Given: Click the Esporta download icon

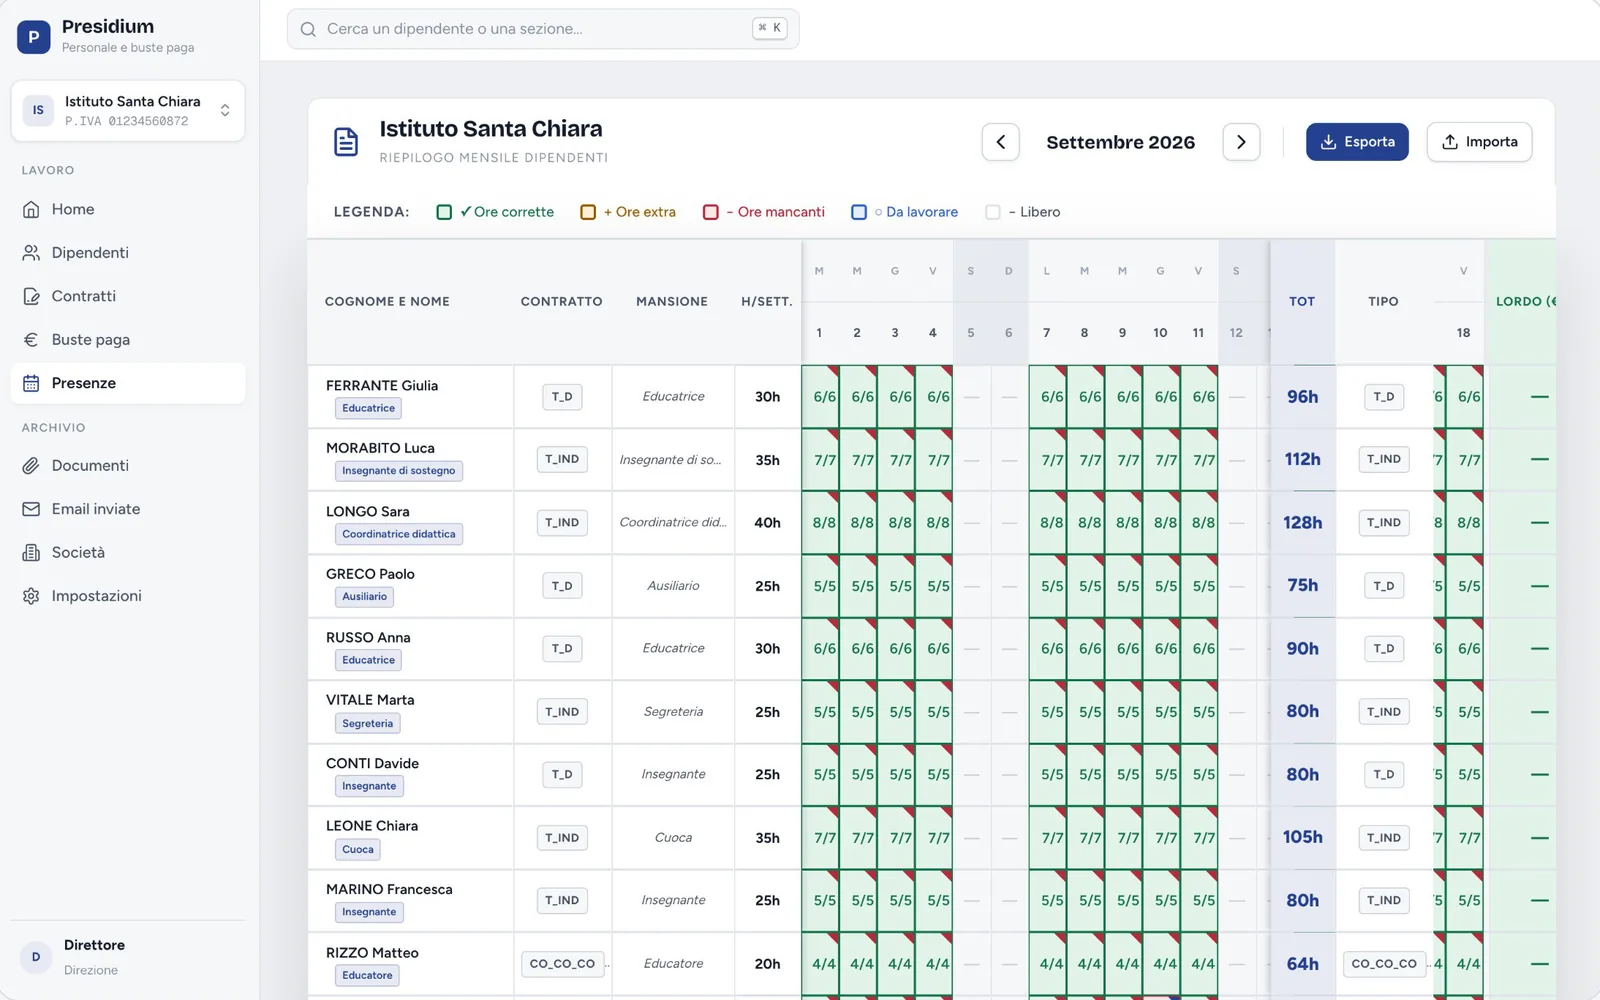Looking at the screenshot, I should 1328,142.
